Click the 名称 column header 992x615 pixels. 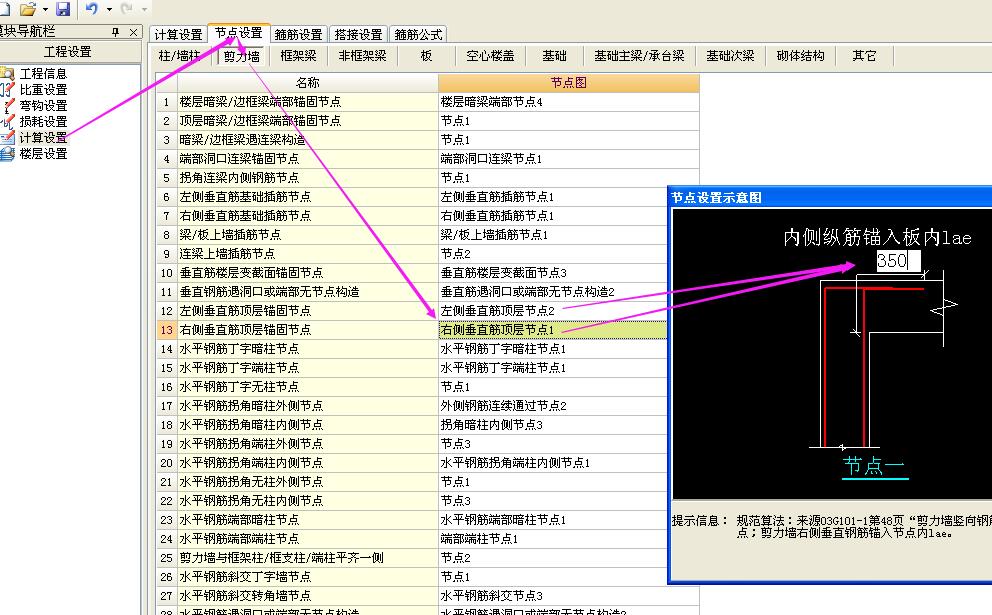pyautogui.click(x=307, y=83)
